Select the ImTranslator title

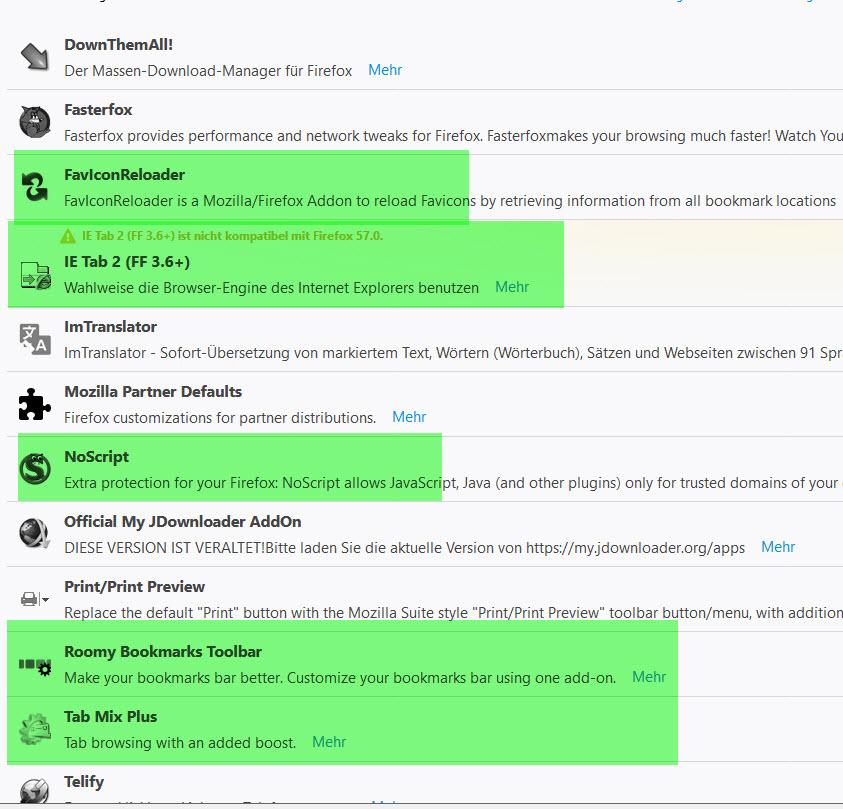(x=111, y=327)
